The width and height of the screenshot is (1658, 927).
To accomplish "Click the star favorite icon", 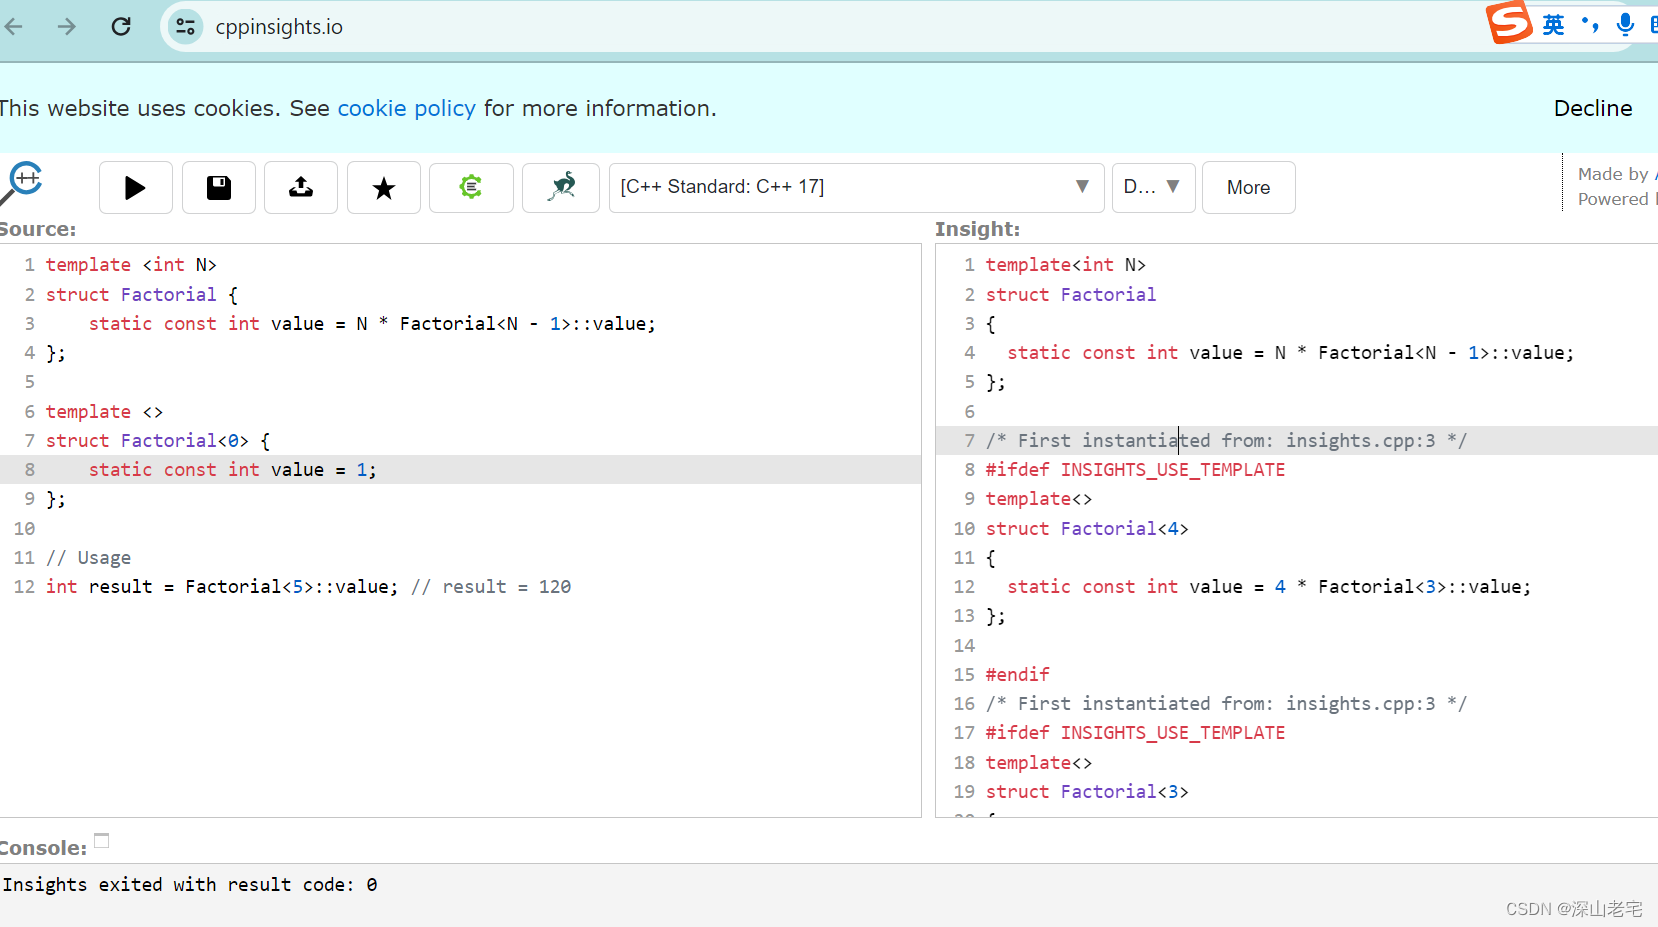I will pyautogui.click(x=384, y=187).
